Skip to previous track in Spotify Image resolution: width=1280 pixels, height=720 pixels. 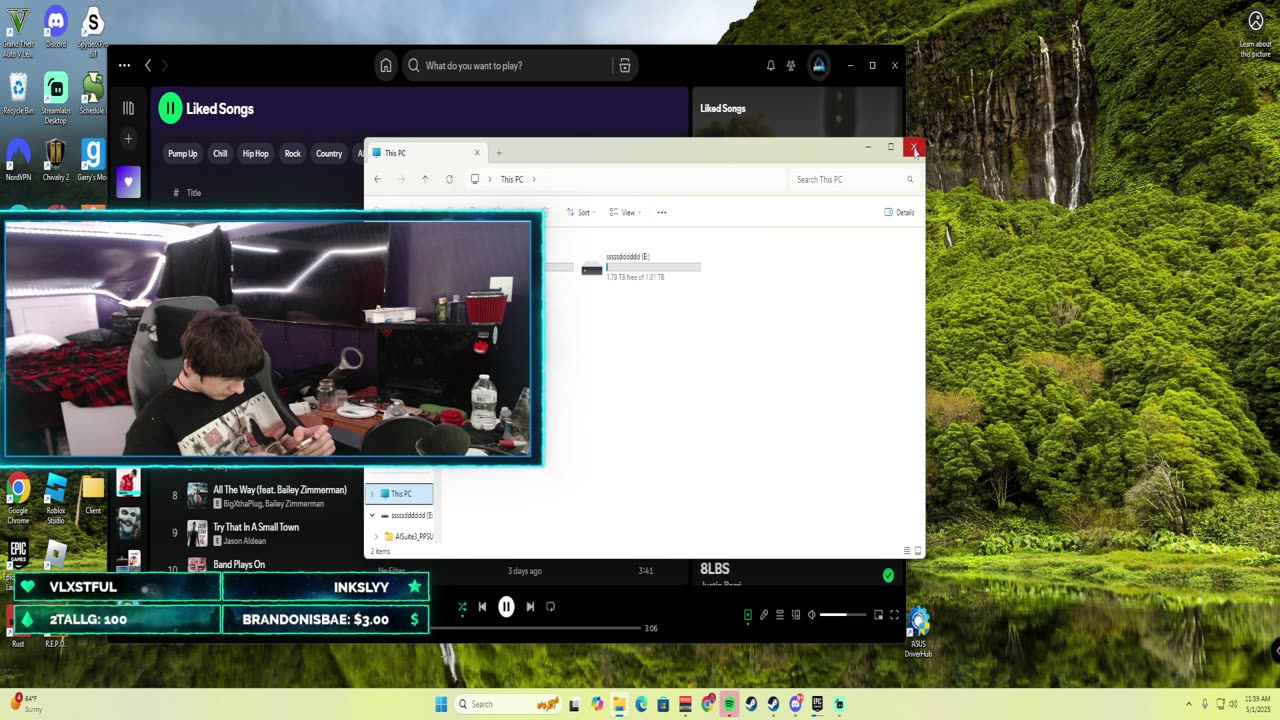(482, 606)
